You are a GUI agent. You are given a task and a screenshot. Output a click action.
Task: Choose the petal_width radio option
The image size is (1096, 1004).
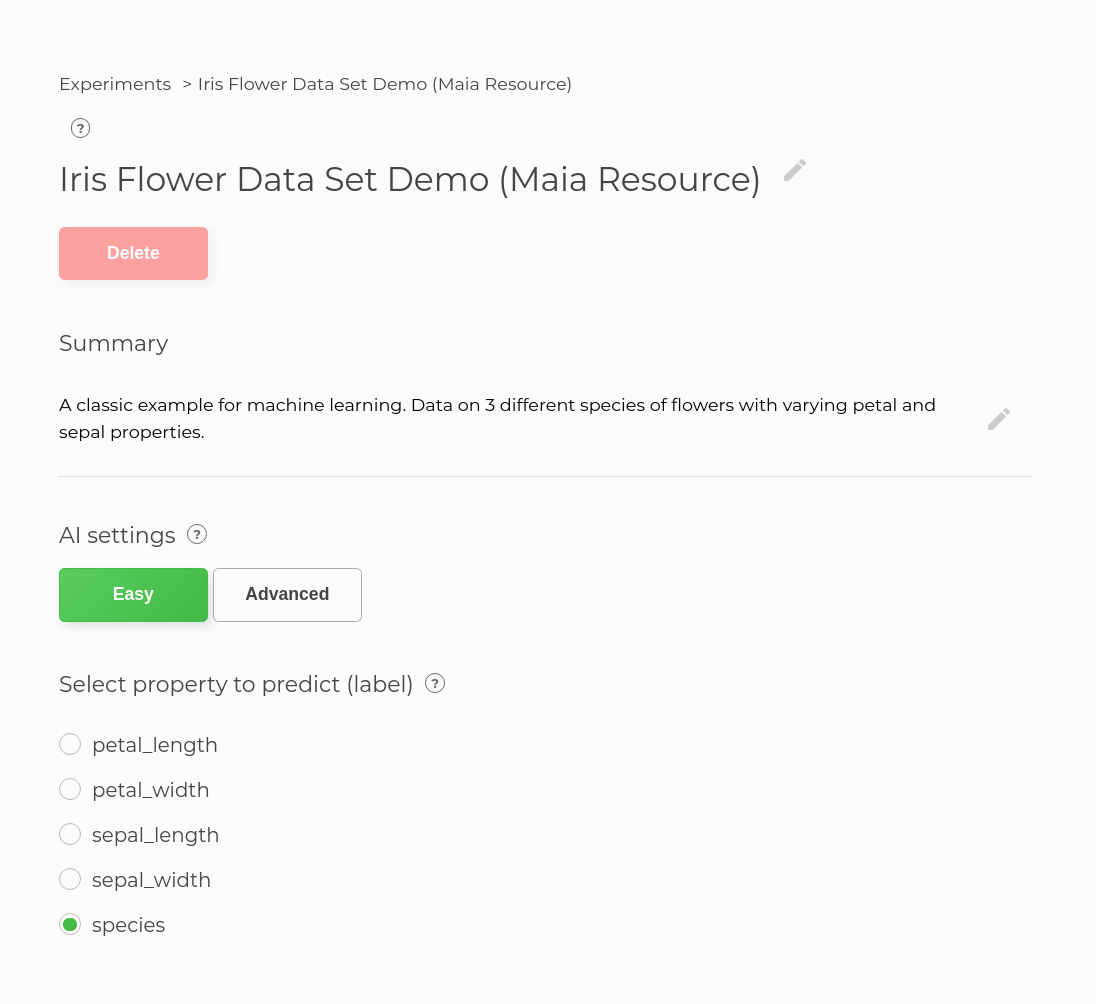[x=70, y=789]
